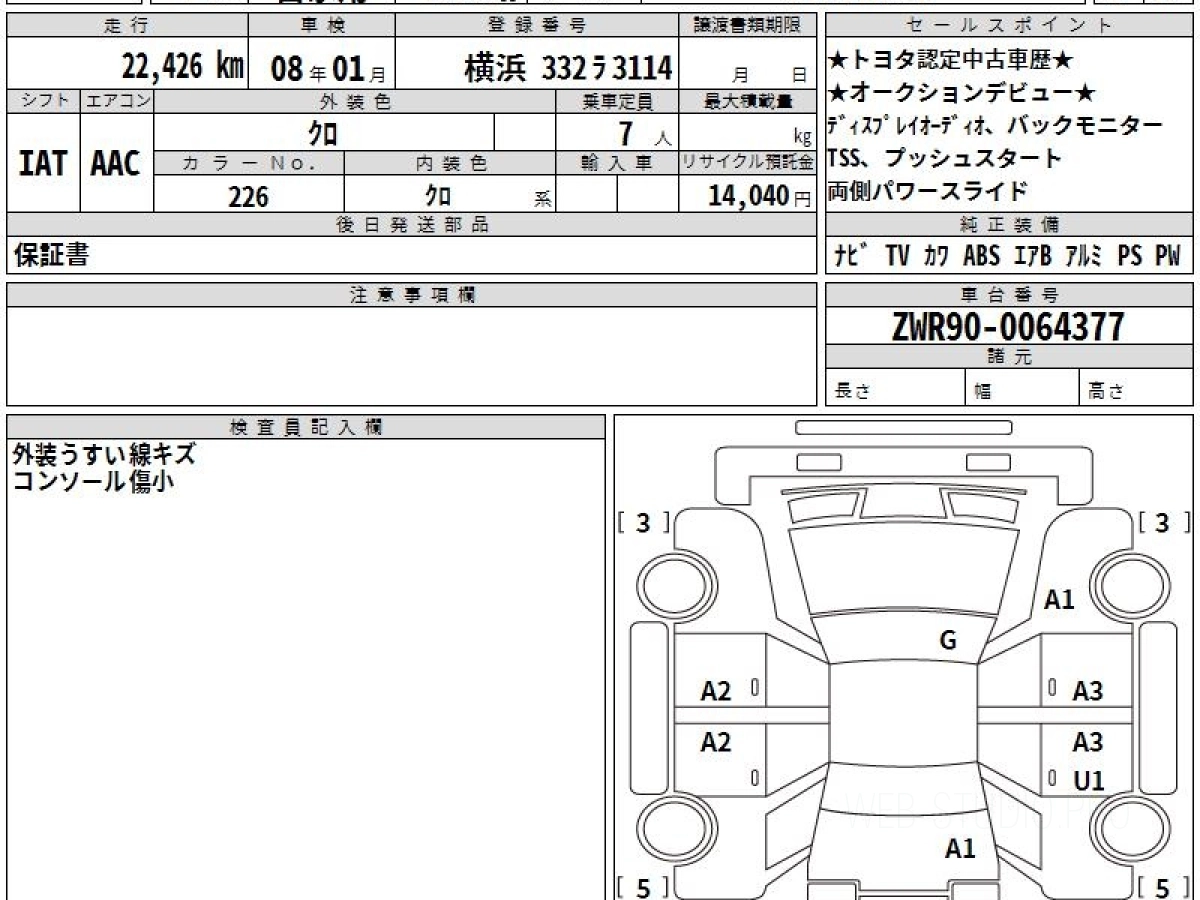This screenshot has height=900, width=1200.
Task: Click the 幅 dimension field
Action: pyautogui.click(x=1023, y=389)
